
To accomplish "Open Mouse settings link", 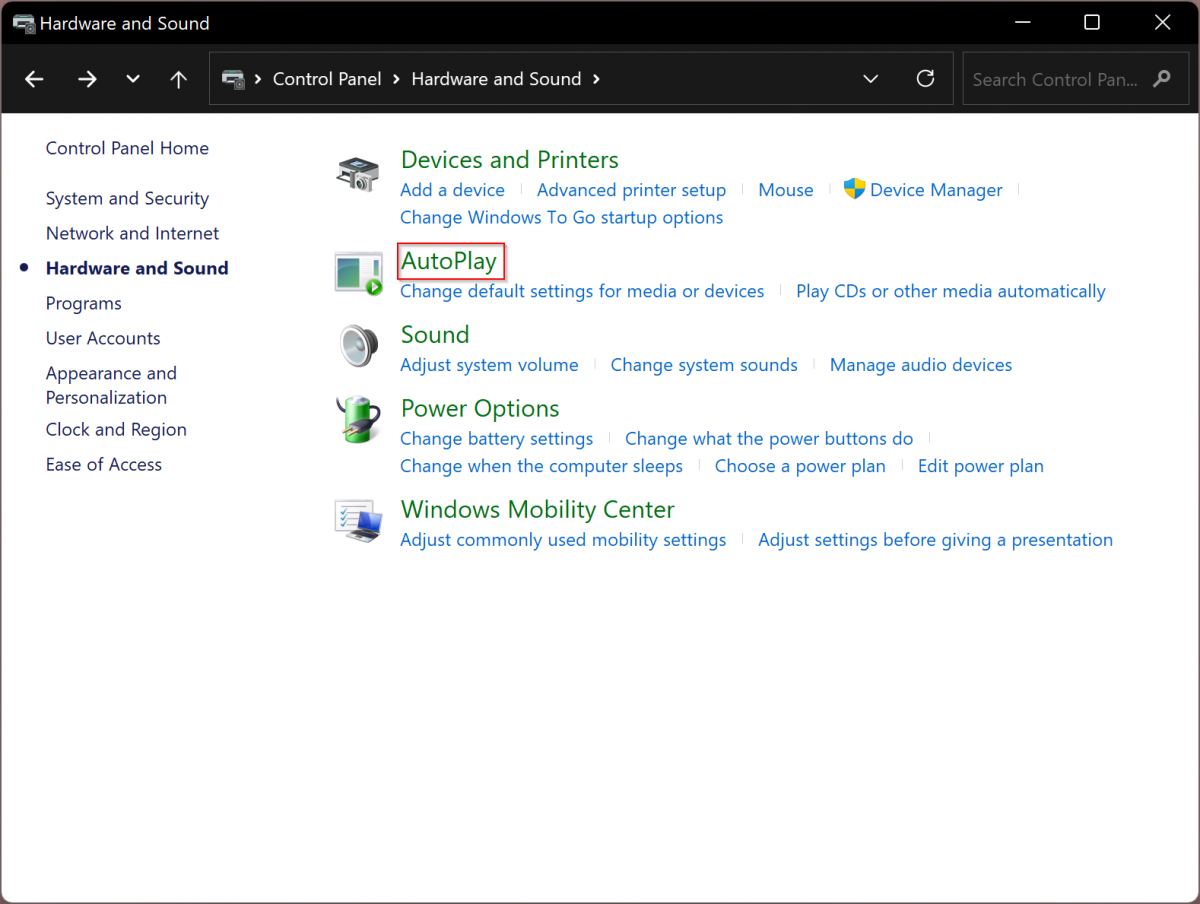I will 786,190.
